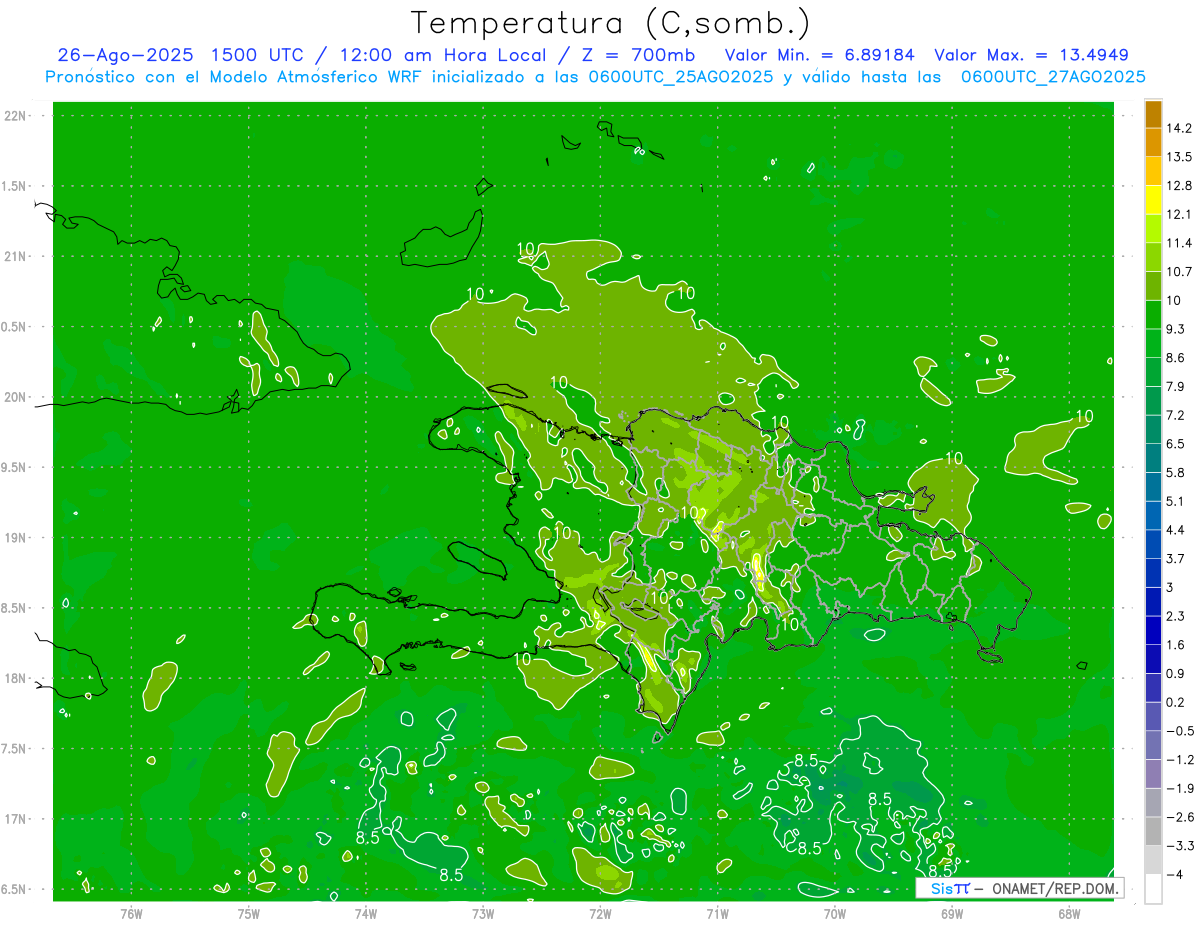Click the "70W" longitude axis label
1200x927 pixels.
(x=834, y=913)
